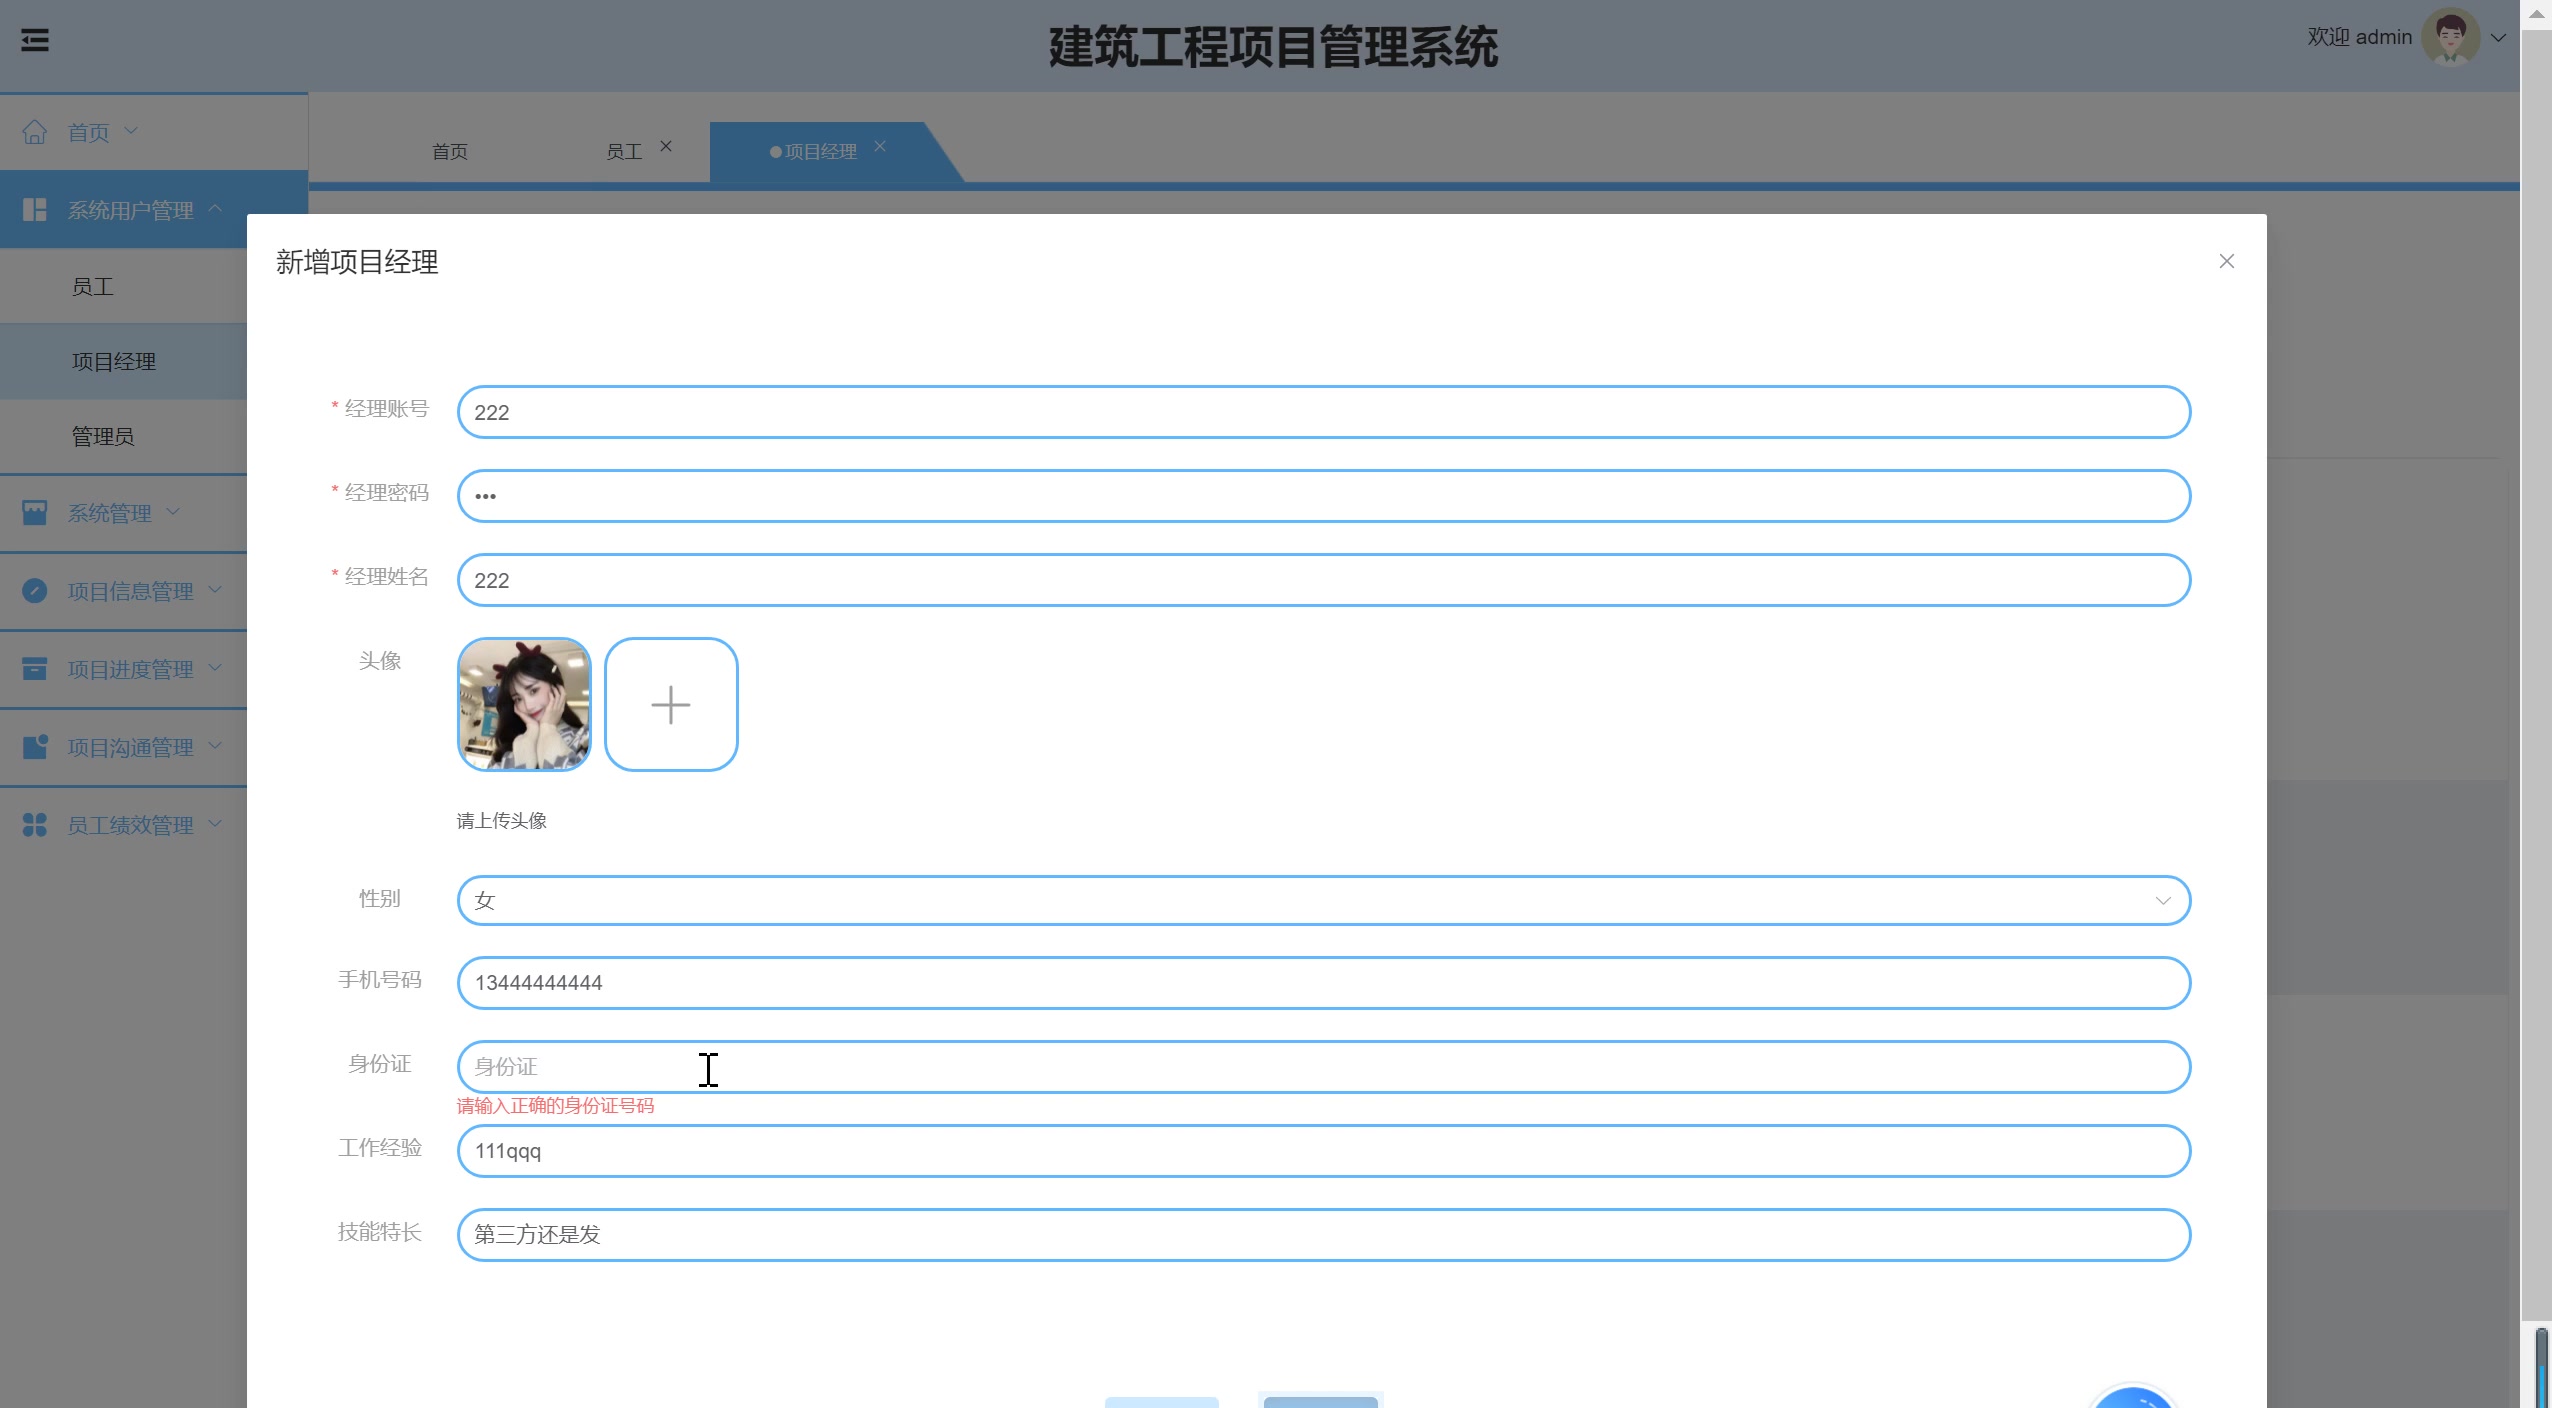The image size is (2552, 1408).
Task: Click the plus icon to upload new avatar
Action: pos(671,704)
